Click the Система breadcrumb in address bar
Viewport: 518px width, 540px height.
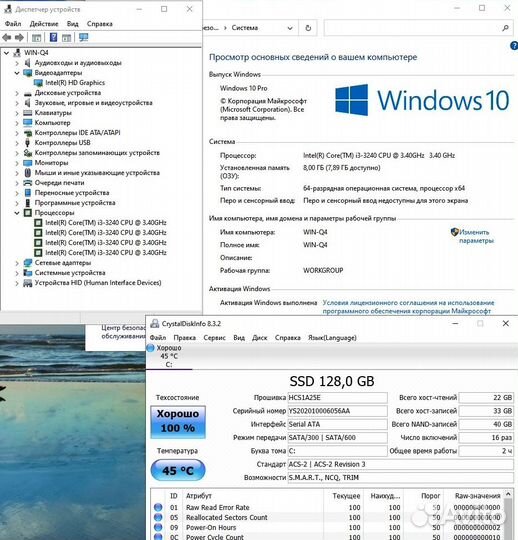(245, 28)
